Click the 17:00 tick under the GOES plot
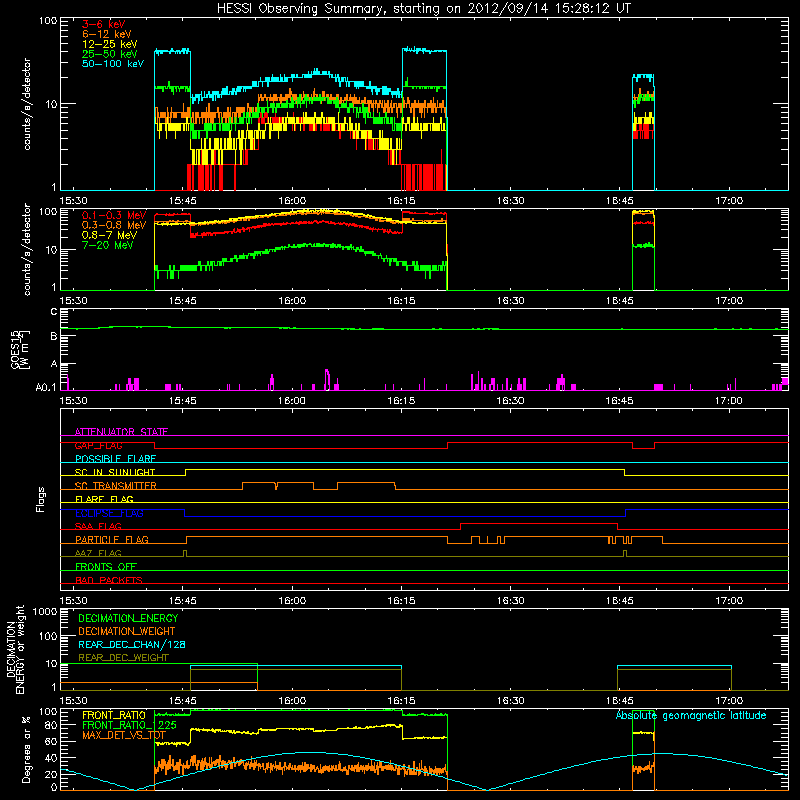 [x=729, y=401]
